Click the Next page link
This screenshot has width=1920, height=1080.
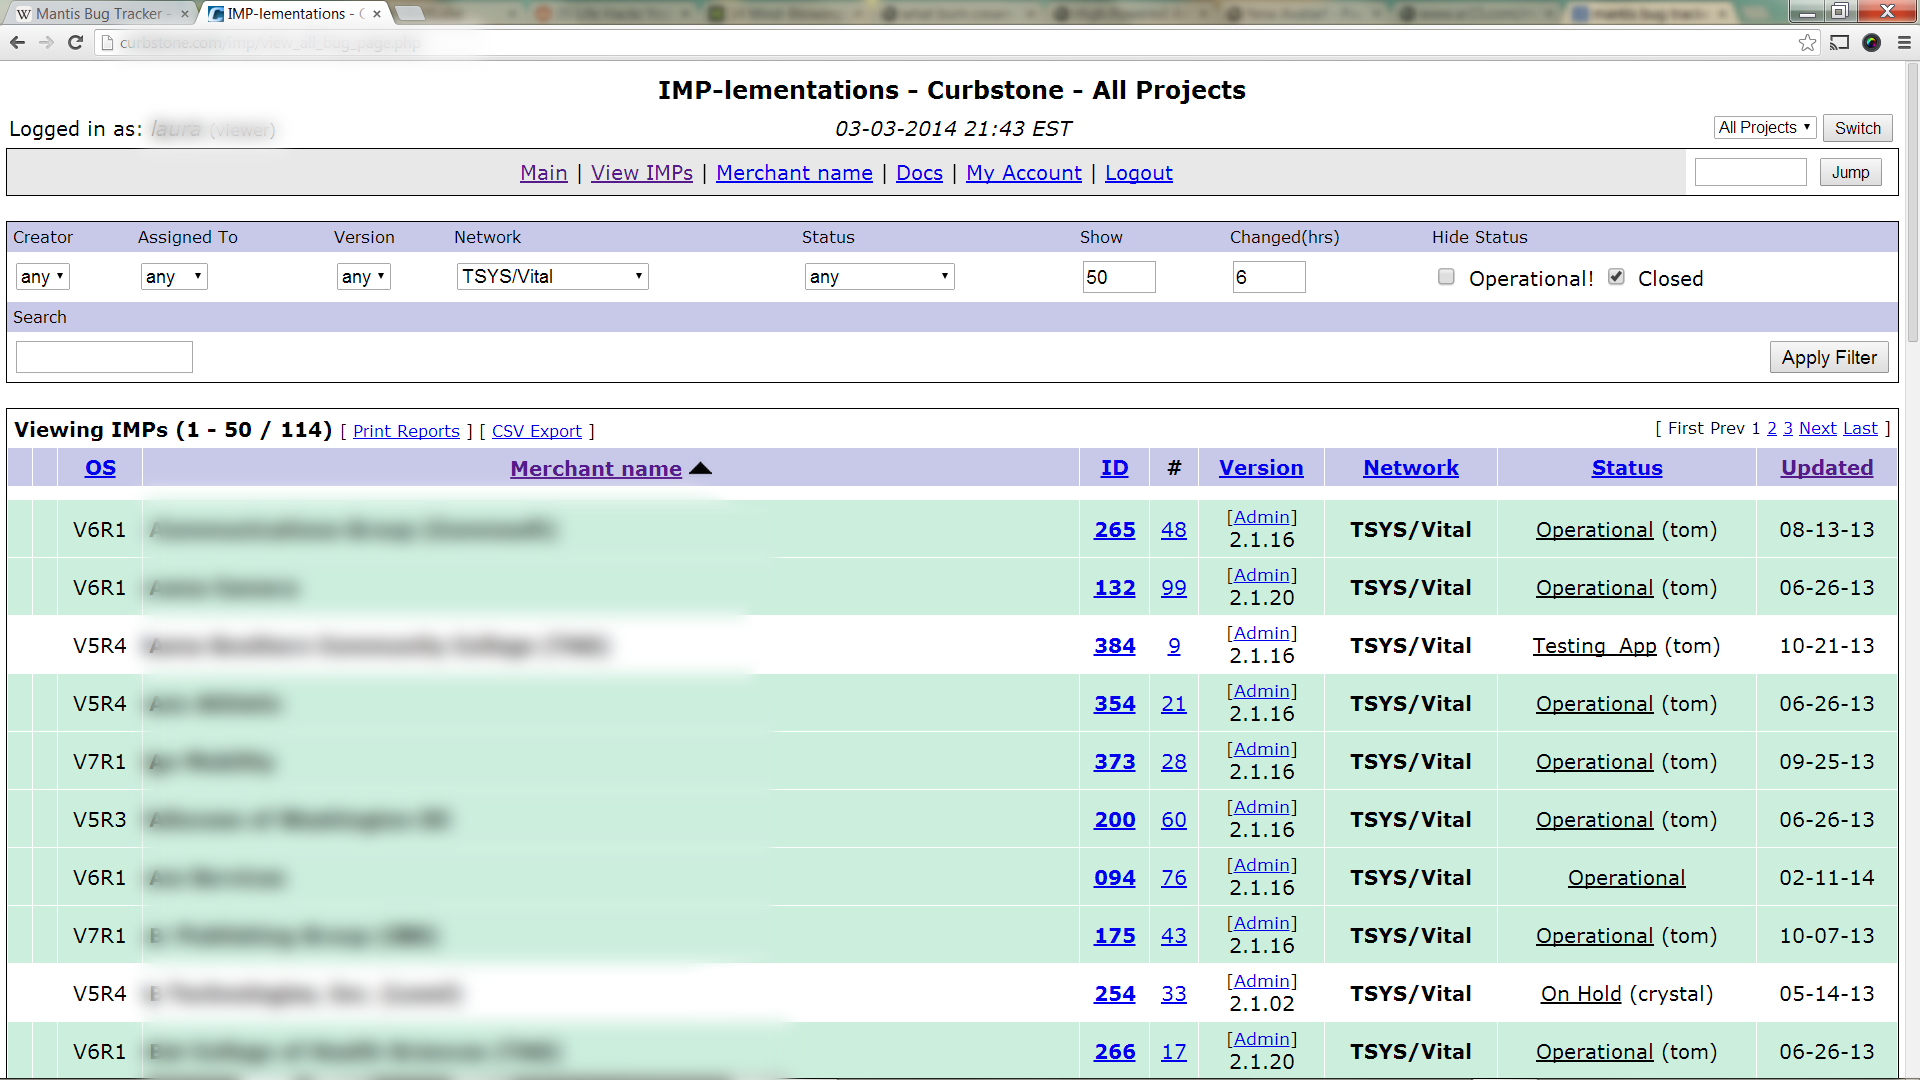coord(1818,428)
